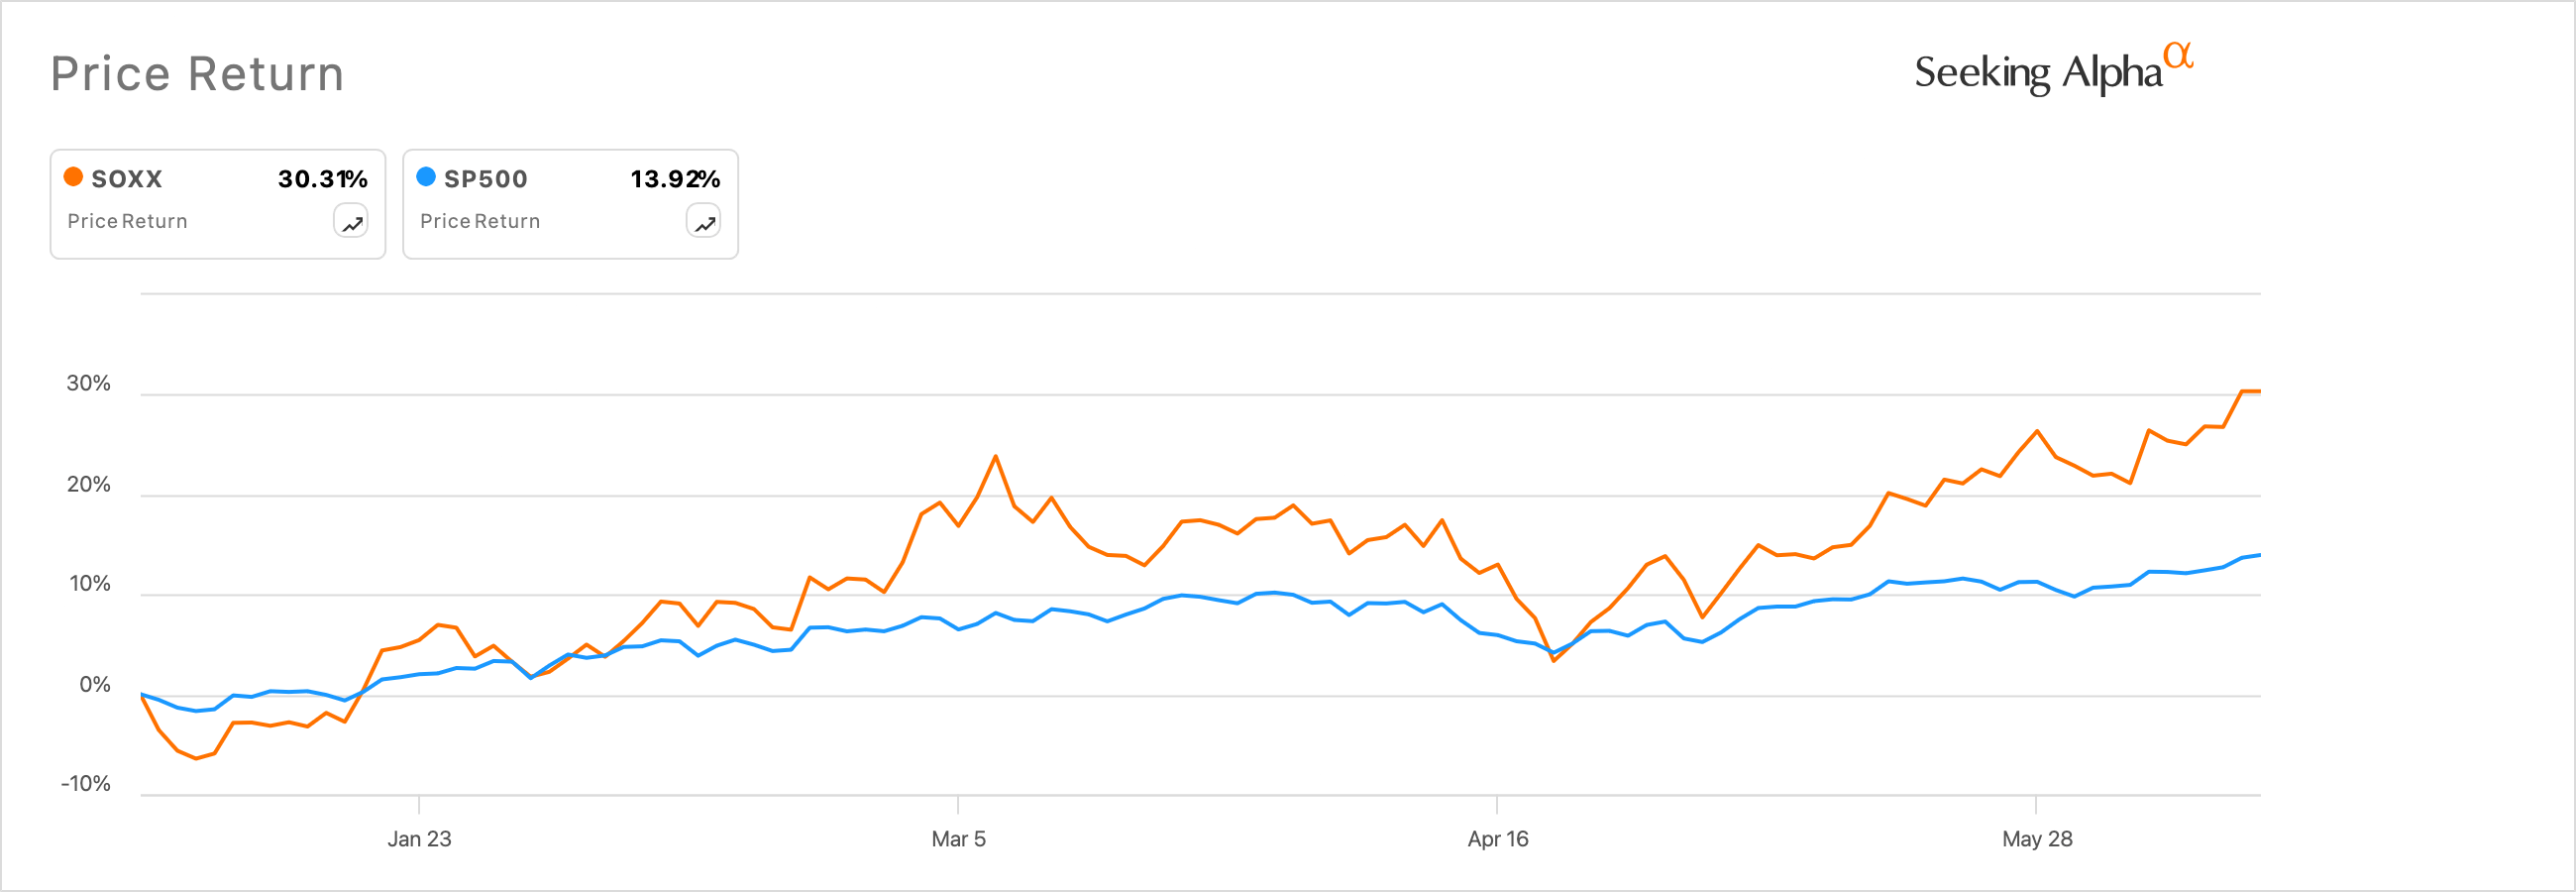Select the SOXX ticker label
The width and height of the screenshot is (2576, 892).
tap(126, 178)
